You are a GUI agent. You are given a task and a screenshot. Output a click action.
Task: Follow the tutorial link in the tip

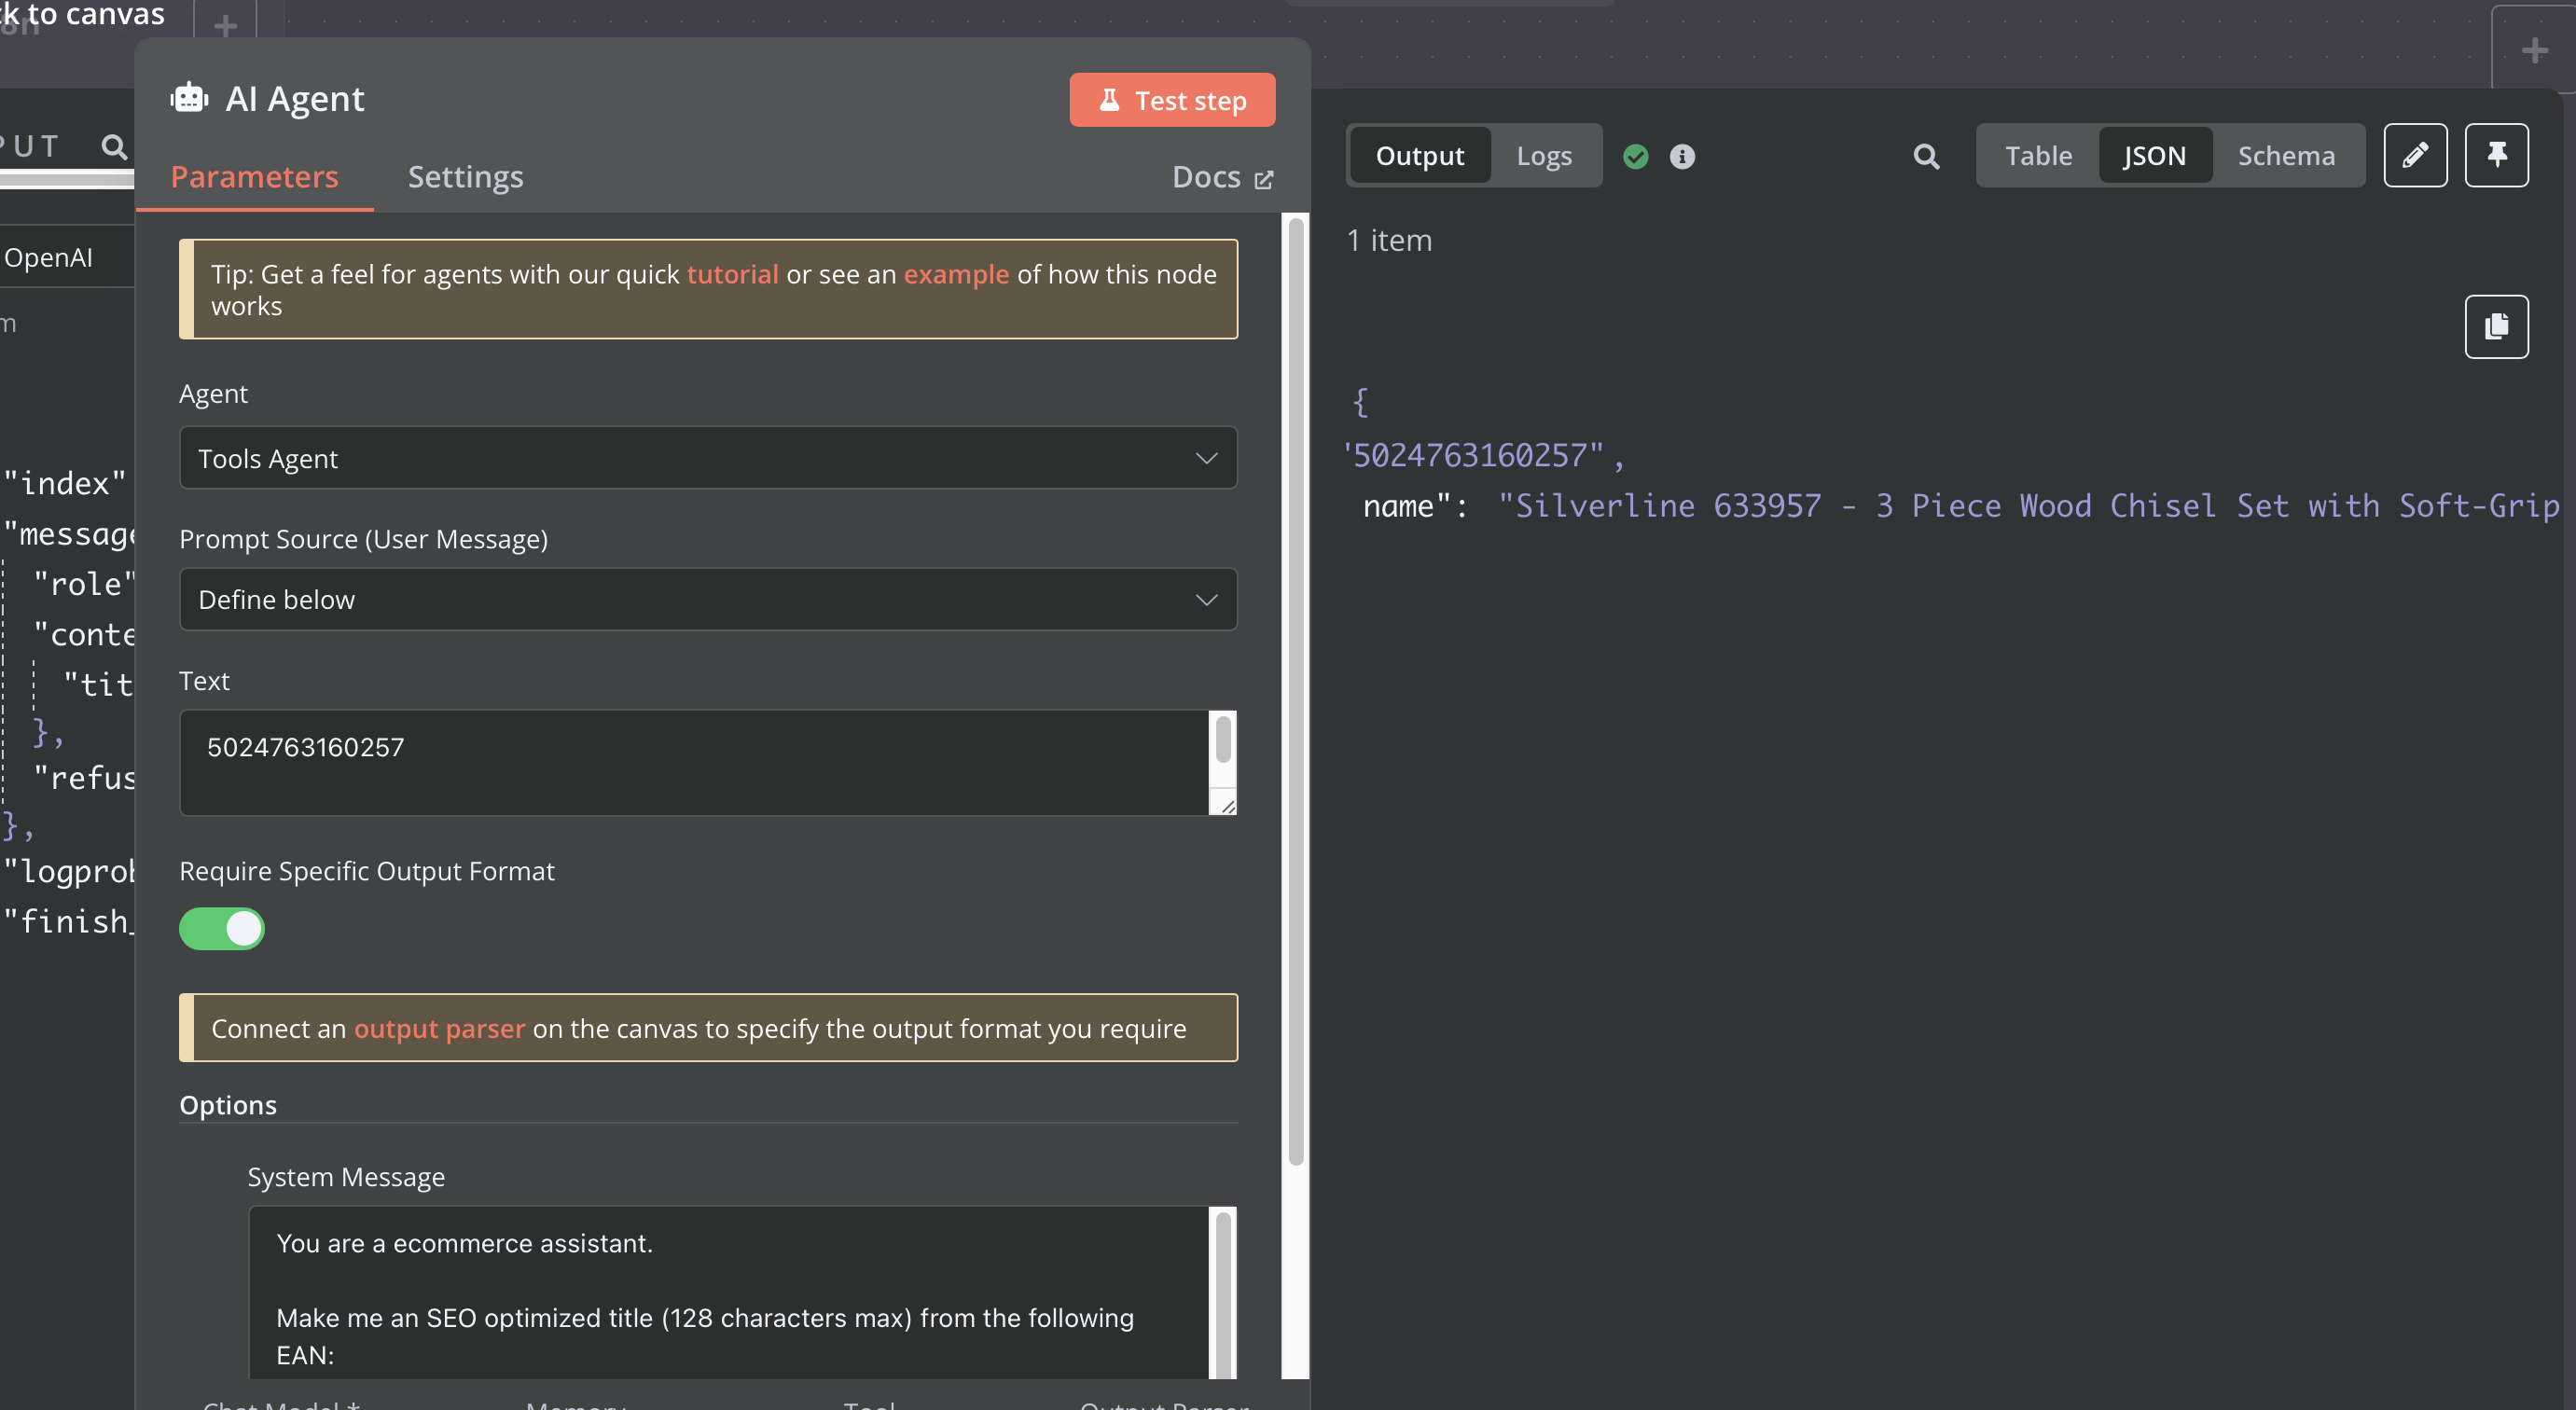coord(732,274)
